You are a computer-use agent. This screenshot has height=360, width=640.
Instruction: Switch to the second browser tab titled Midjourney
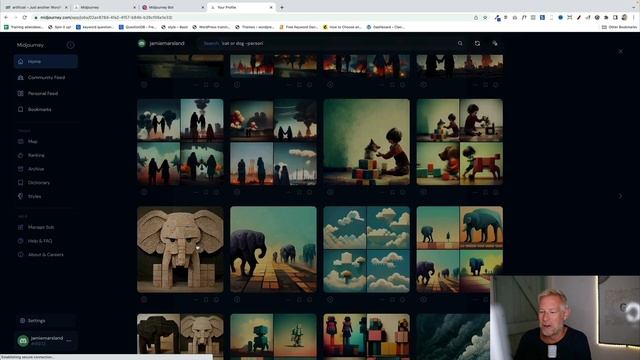[x=104, y=7]
